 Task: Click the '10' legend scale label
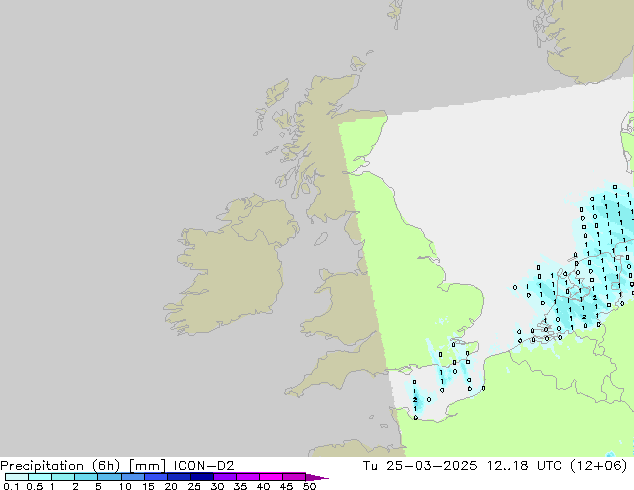[x=125, y=486]
